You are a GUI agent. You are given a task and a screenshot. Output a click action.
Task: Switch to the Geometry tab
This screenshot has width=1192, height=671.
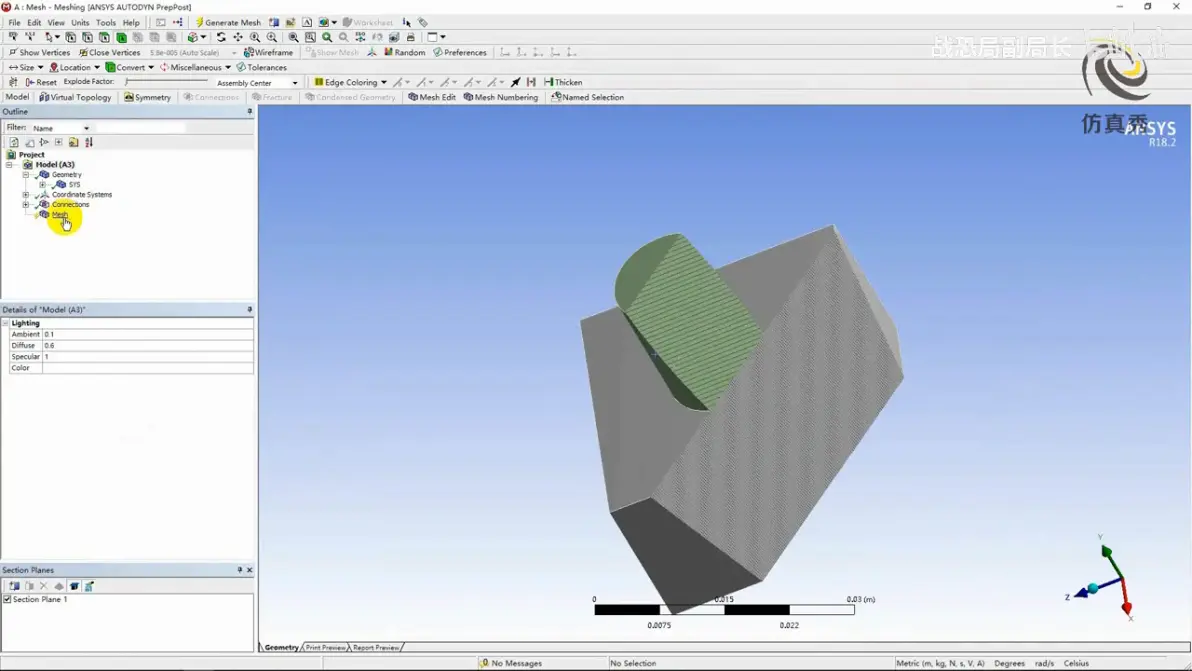281,647
